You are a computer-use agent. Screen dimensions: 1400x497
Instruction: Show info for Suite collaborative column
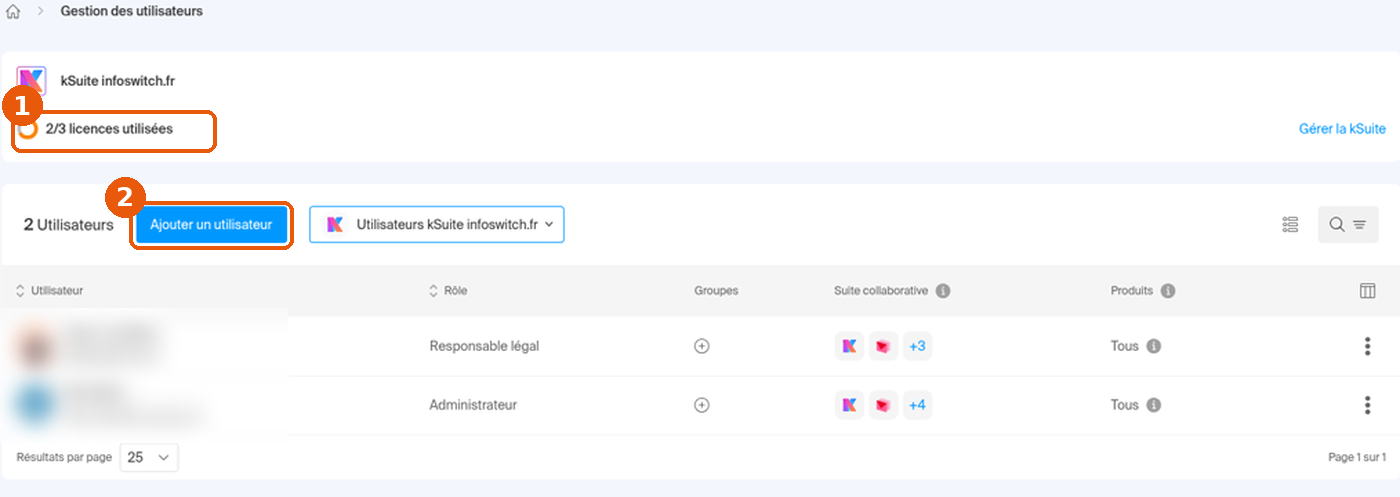tap(943, 291)
